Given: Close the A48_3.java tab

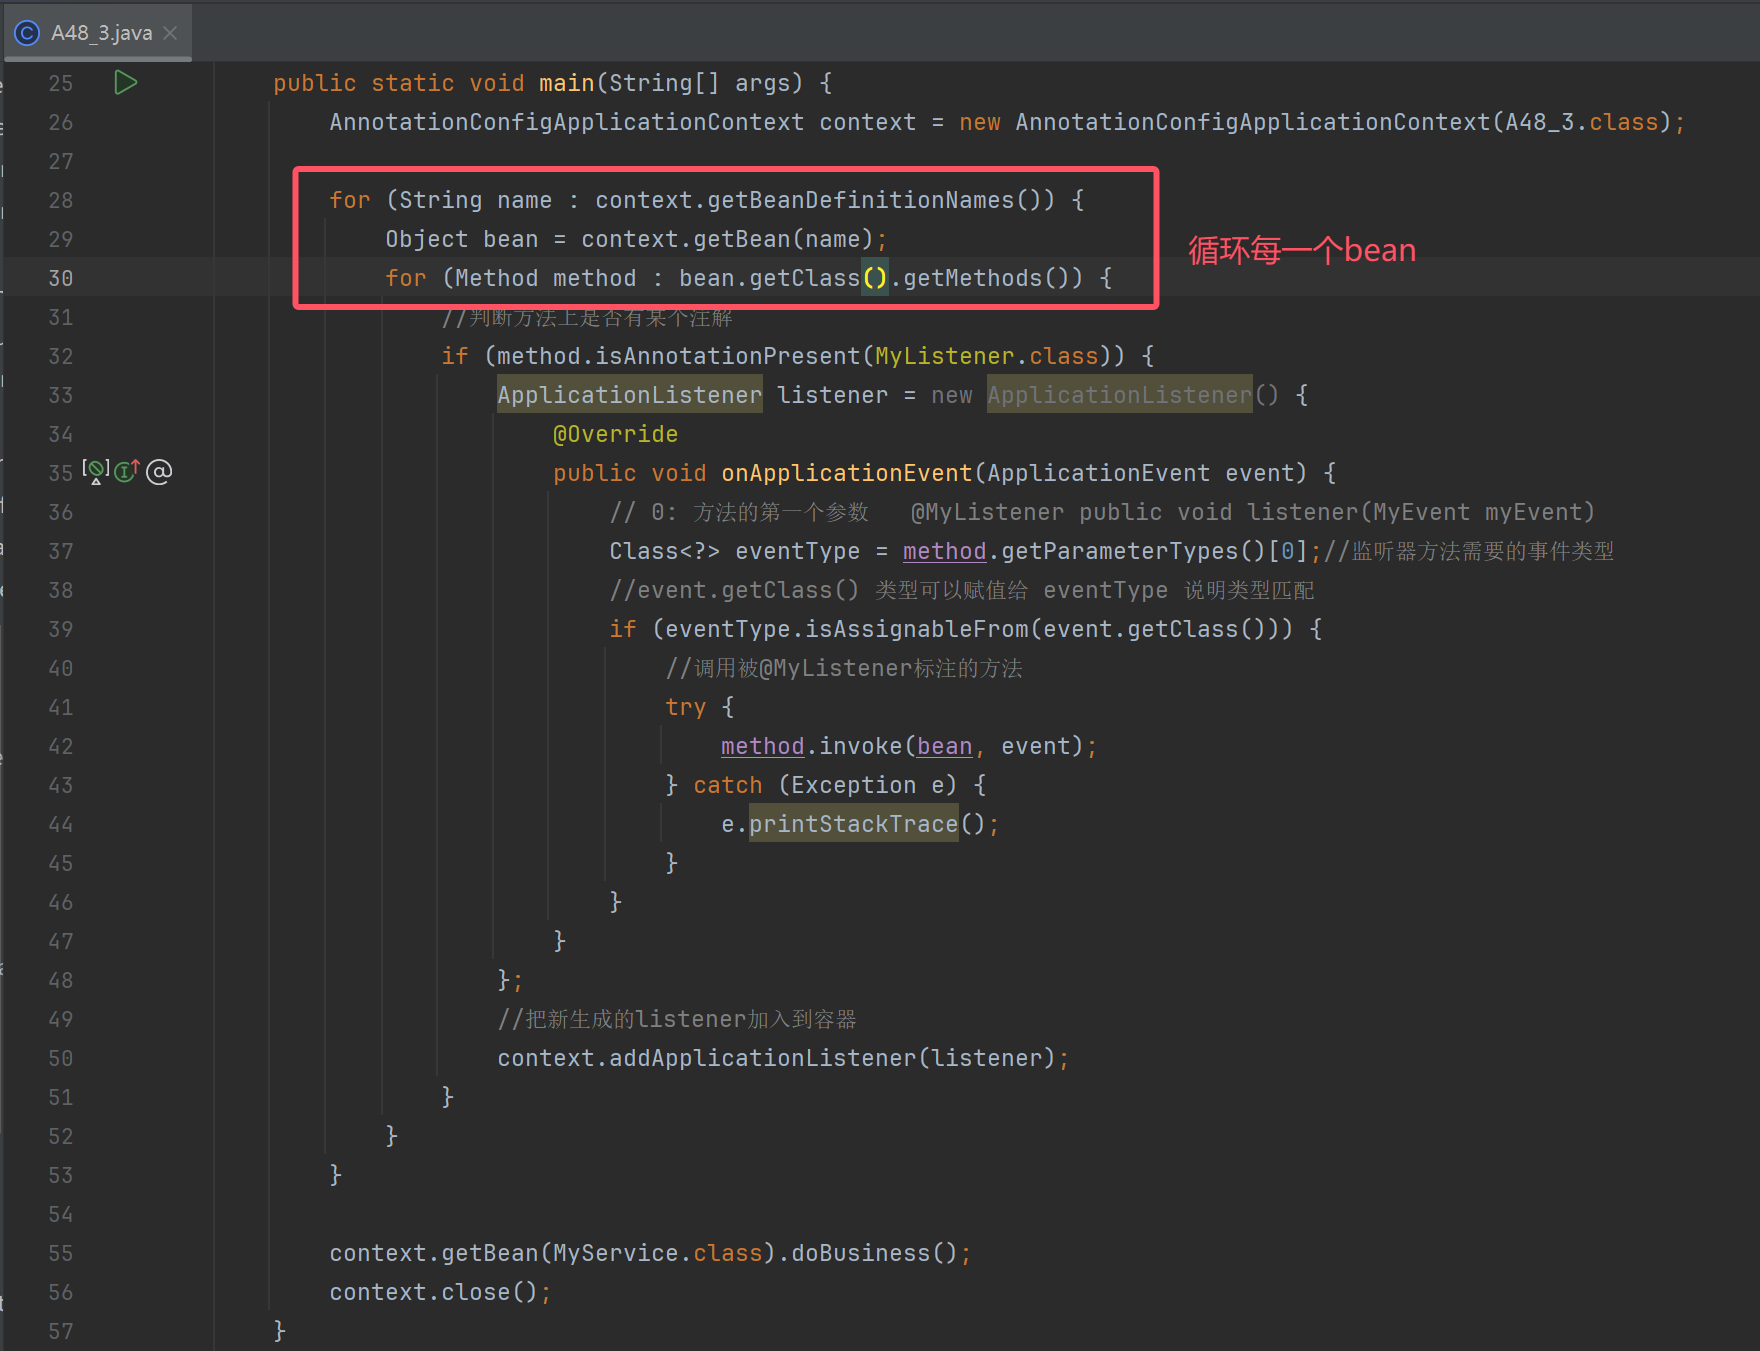Looking at the screenshot, I should [x=170, y=33].
